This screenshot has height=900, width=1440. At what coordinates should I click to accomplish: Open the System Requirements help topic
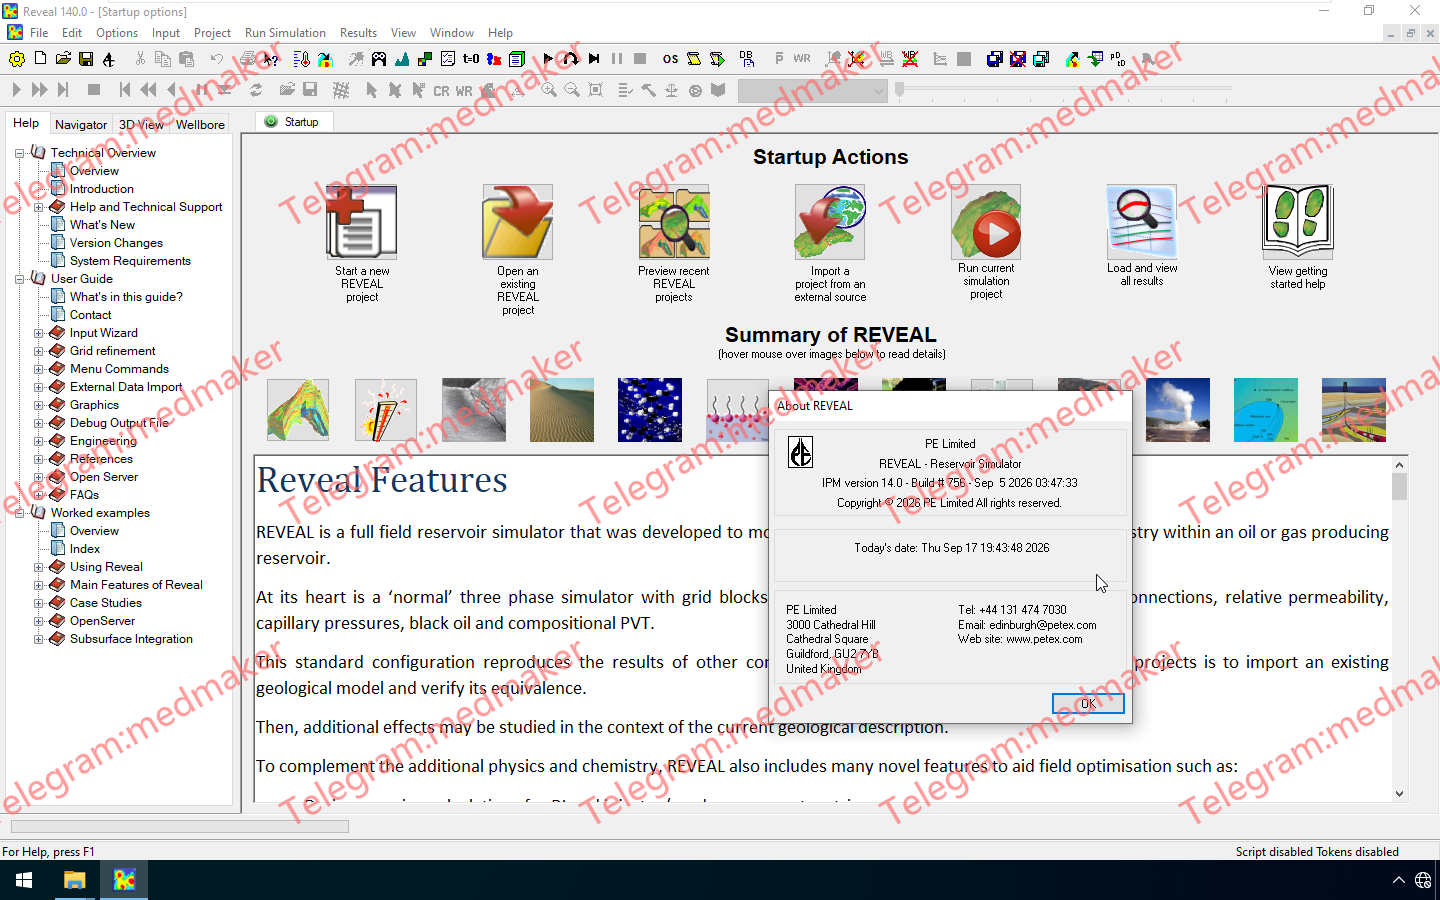click(130, 261)
